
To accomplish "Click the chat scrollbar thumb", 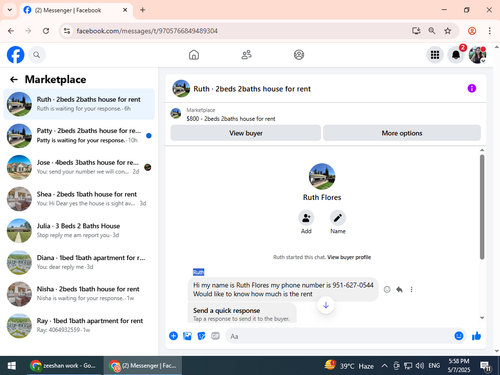I will tap(482, 207).
